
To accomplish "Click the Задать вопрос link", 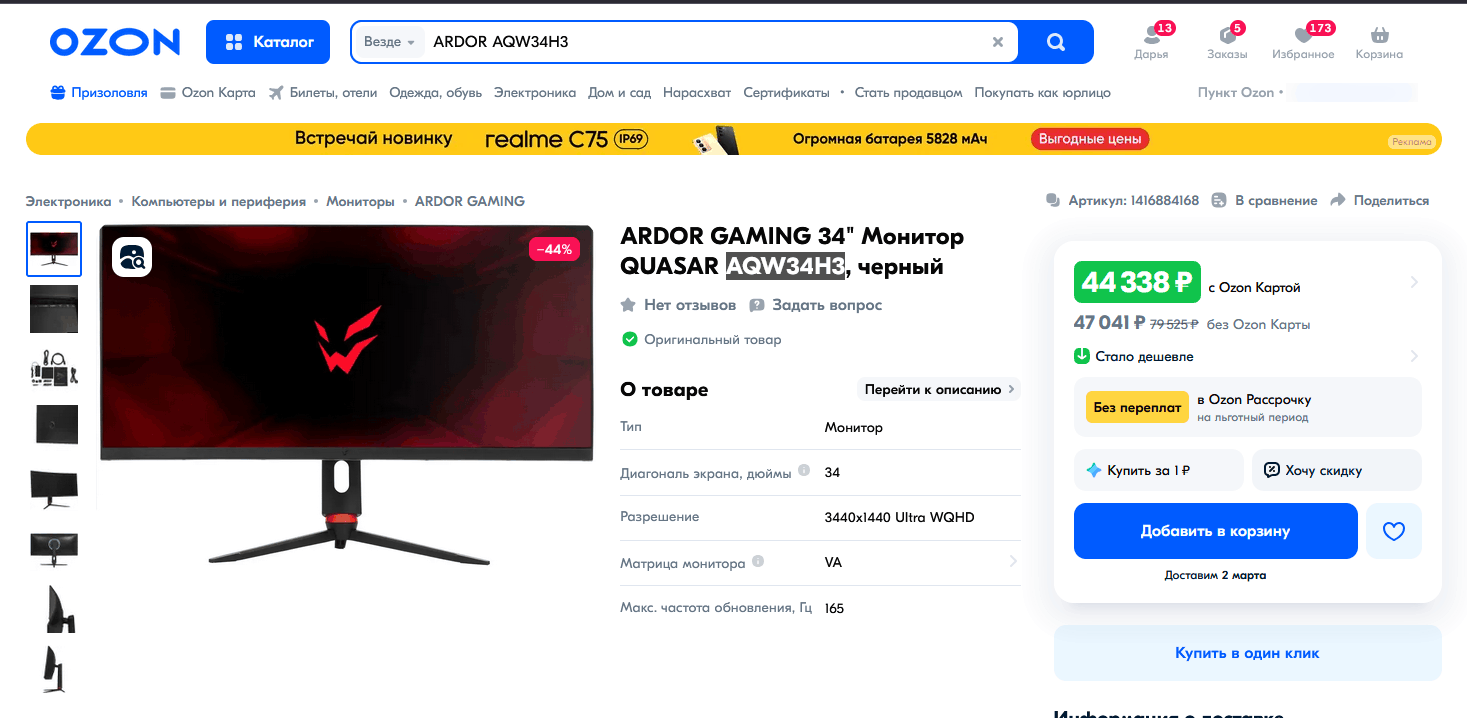I will [816, 305].
